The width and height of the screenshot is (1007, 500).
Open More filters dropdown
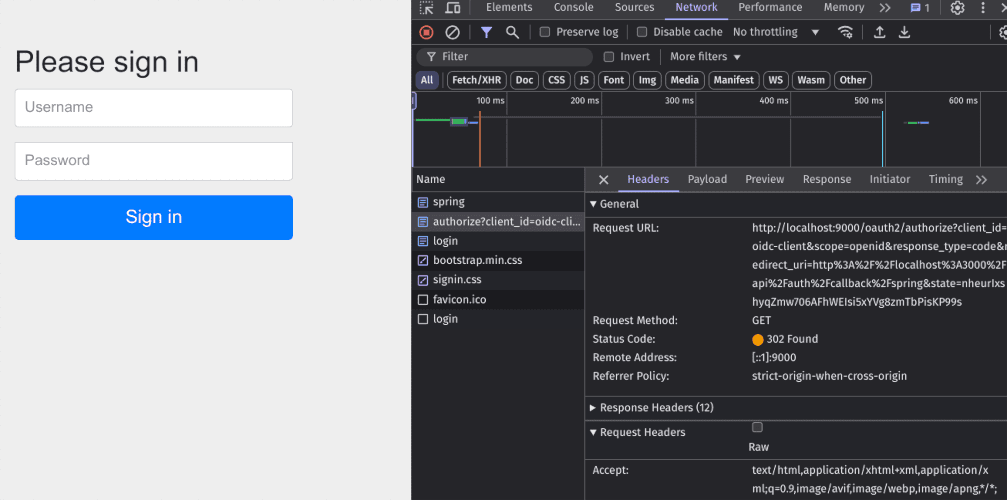click(705, 56)
